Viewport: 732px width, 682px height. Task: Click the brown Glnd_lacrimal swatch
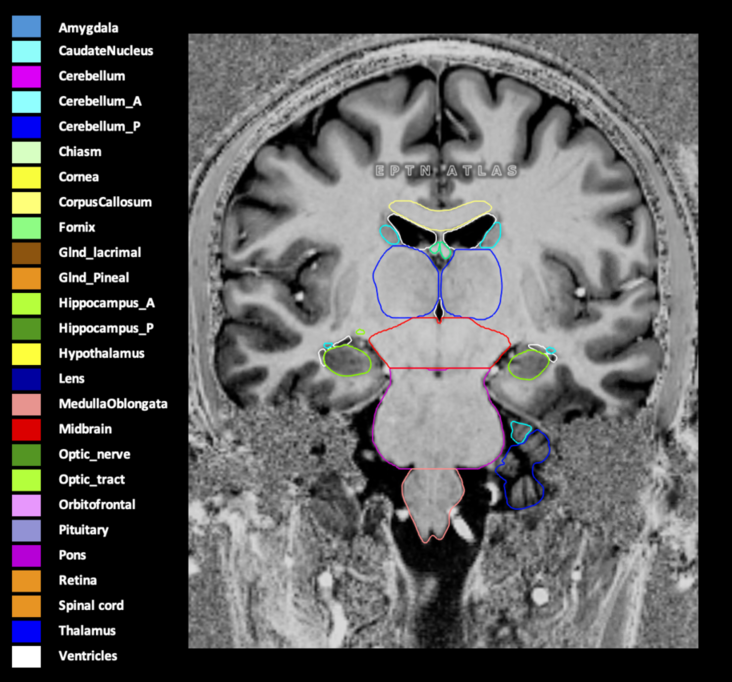point(26,253)
